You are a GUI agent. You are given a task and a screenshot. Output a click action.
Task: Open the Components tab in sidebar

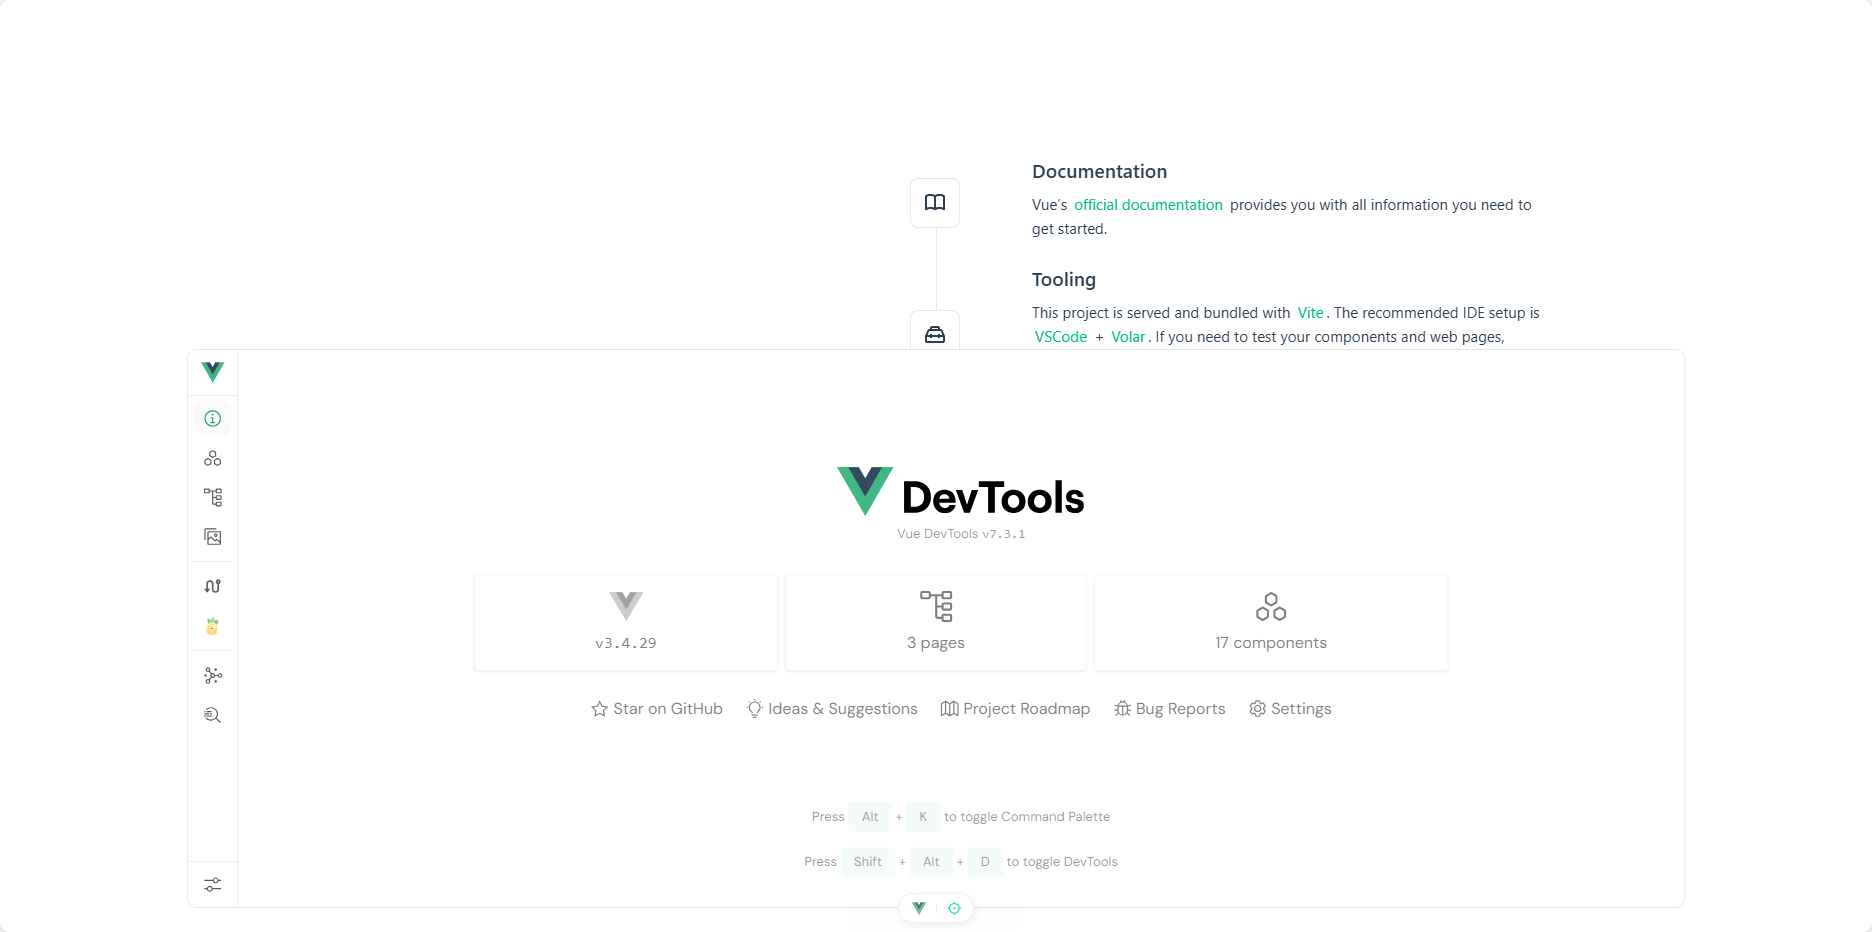(213, 458)
